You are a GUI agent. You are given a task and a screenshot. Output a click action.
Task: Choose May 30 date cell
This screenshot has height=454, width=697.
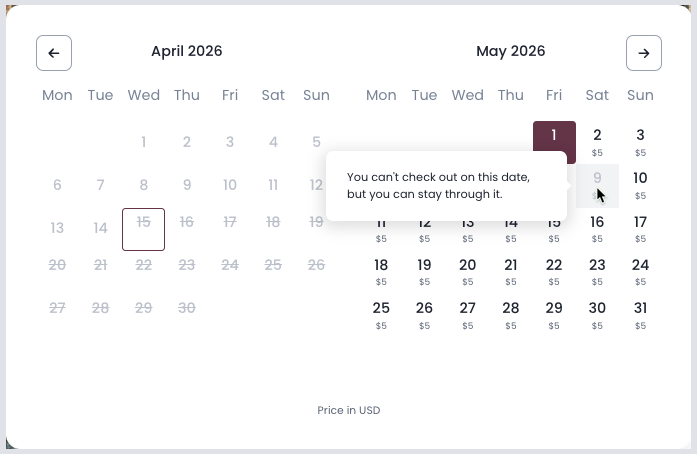point(597,315)
